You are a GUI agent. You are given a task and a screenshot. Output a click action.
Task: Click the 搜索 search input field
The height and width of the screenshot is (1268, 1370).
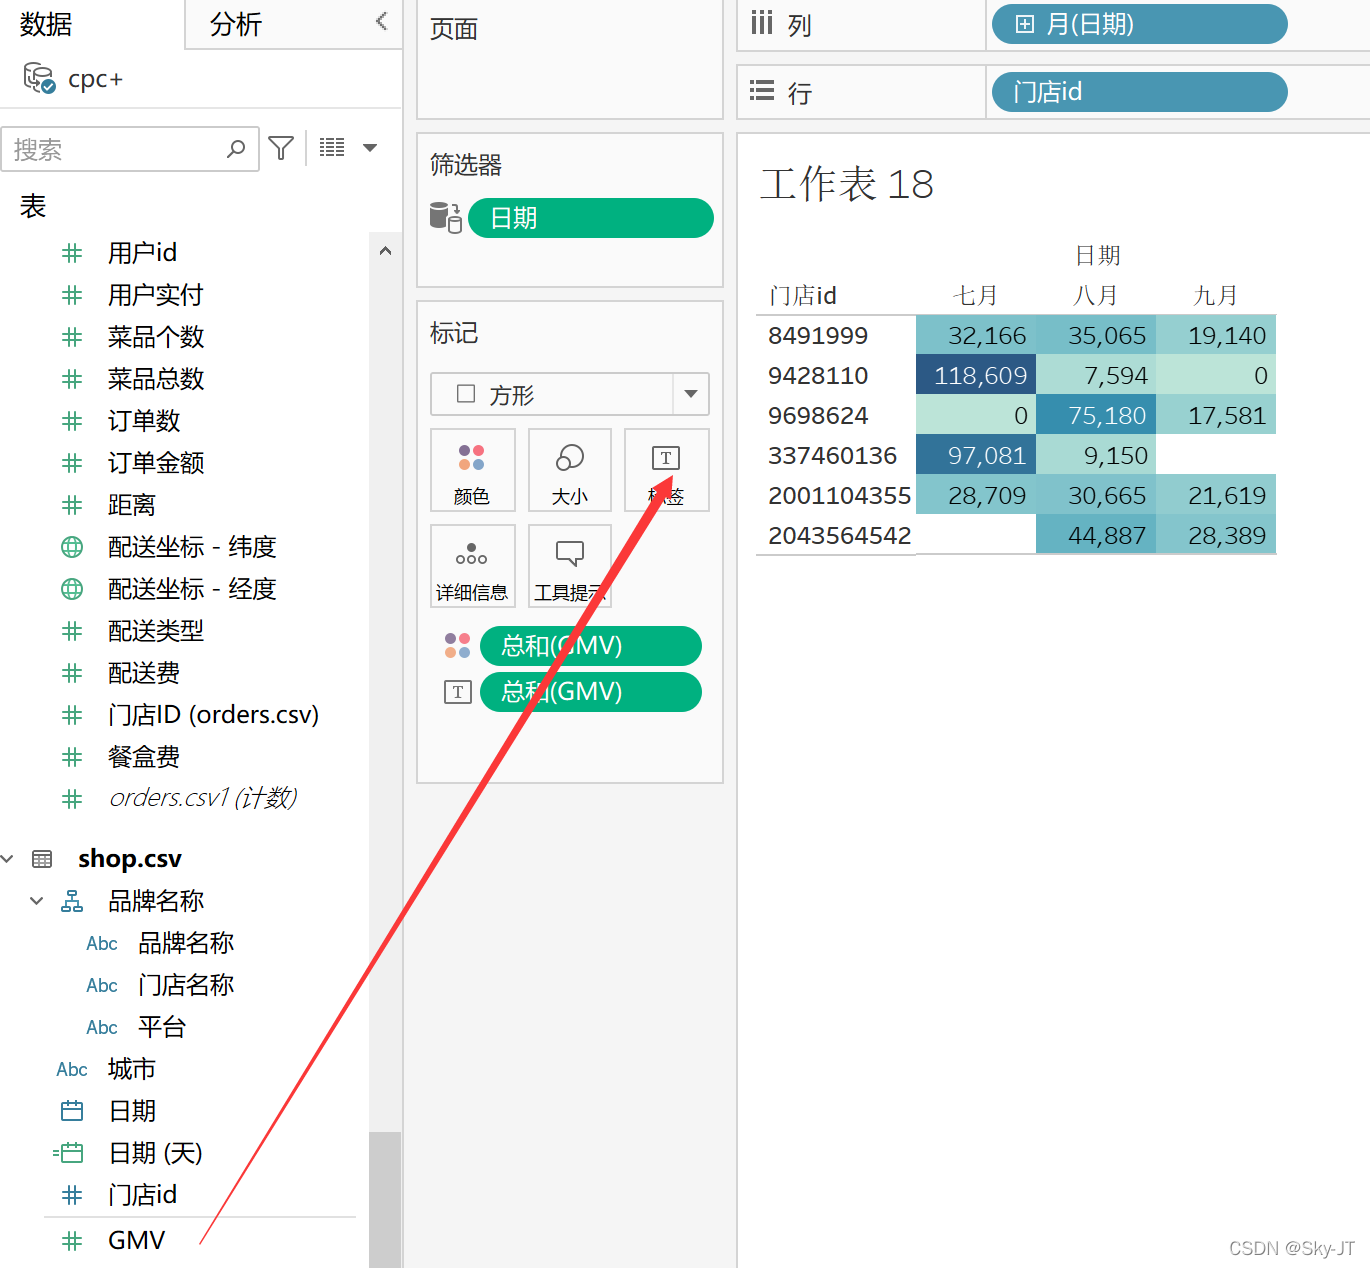pyautogui.click(x=130, y=149)
